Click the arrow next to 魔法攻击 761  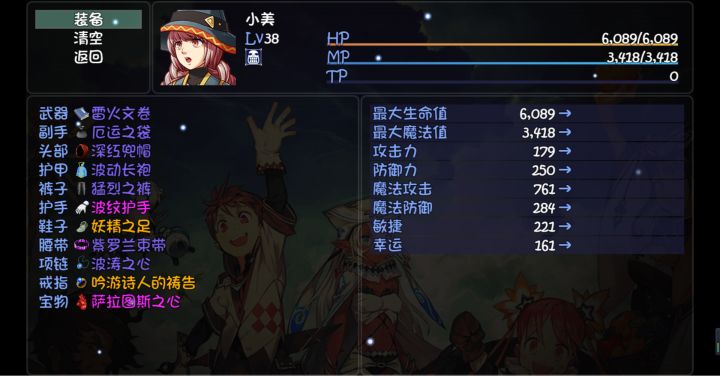tap(565, 189)
